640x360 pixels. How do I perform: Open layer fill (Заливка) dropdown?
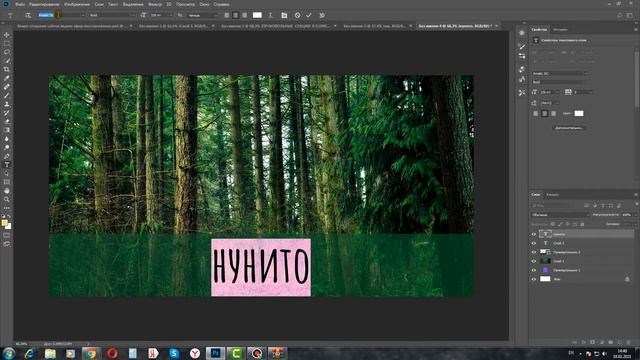(635, 224)
